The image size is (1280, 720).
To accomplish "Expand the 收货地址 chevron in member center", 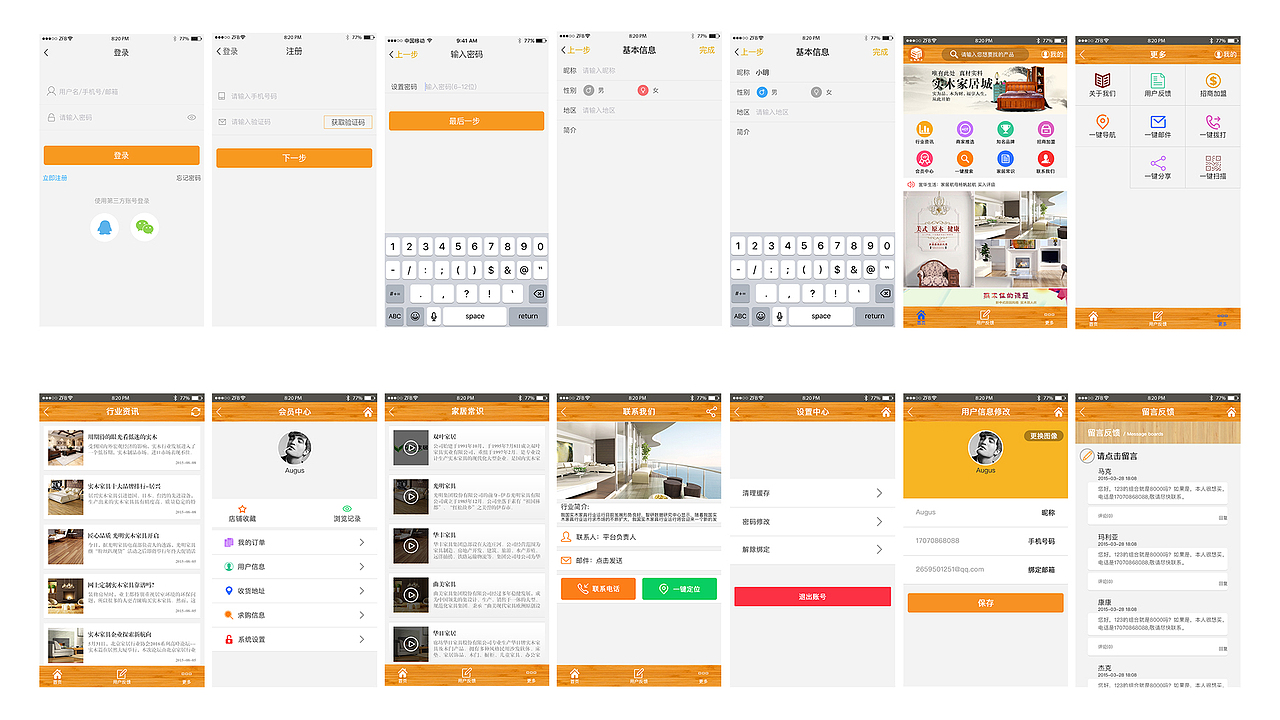I will [x=361, y=590].
